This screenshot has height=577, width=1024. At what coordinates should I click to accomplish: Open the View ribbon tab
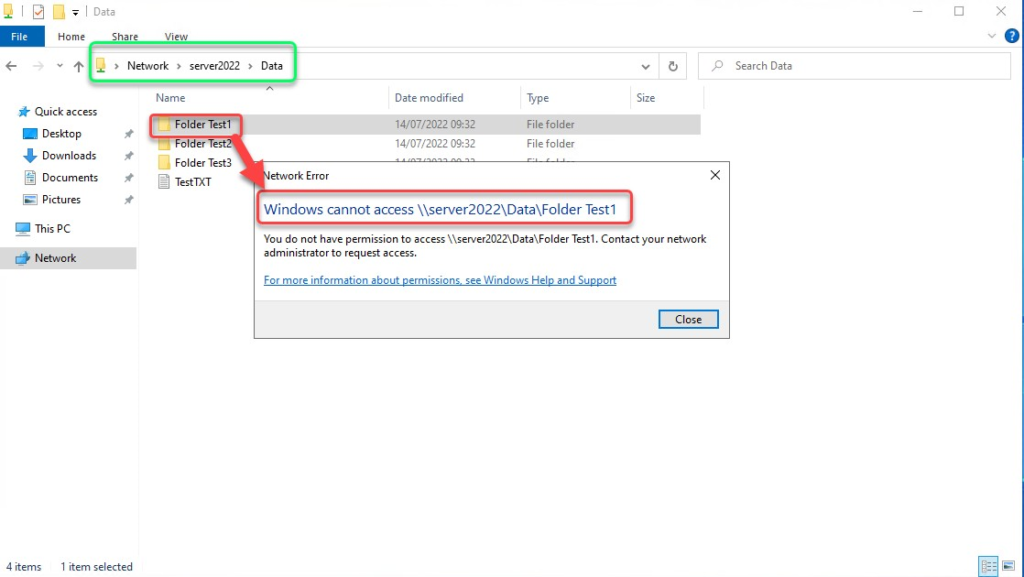tap(176, 37)
